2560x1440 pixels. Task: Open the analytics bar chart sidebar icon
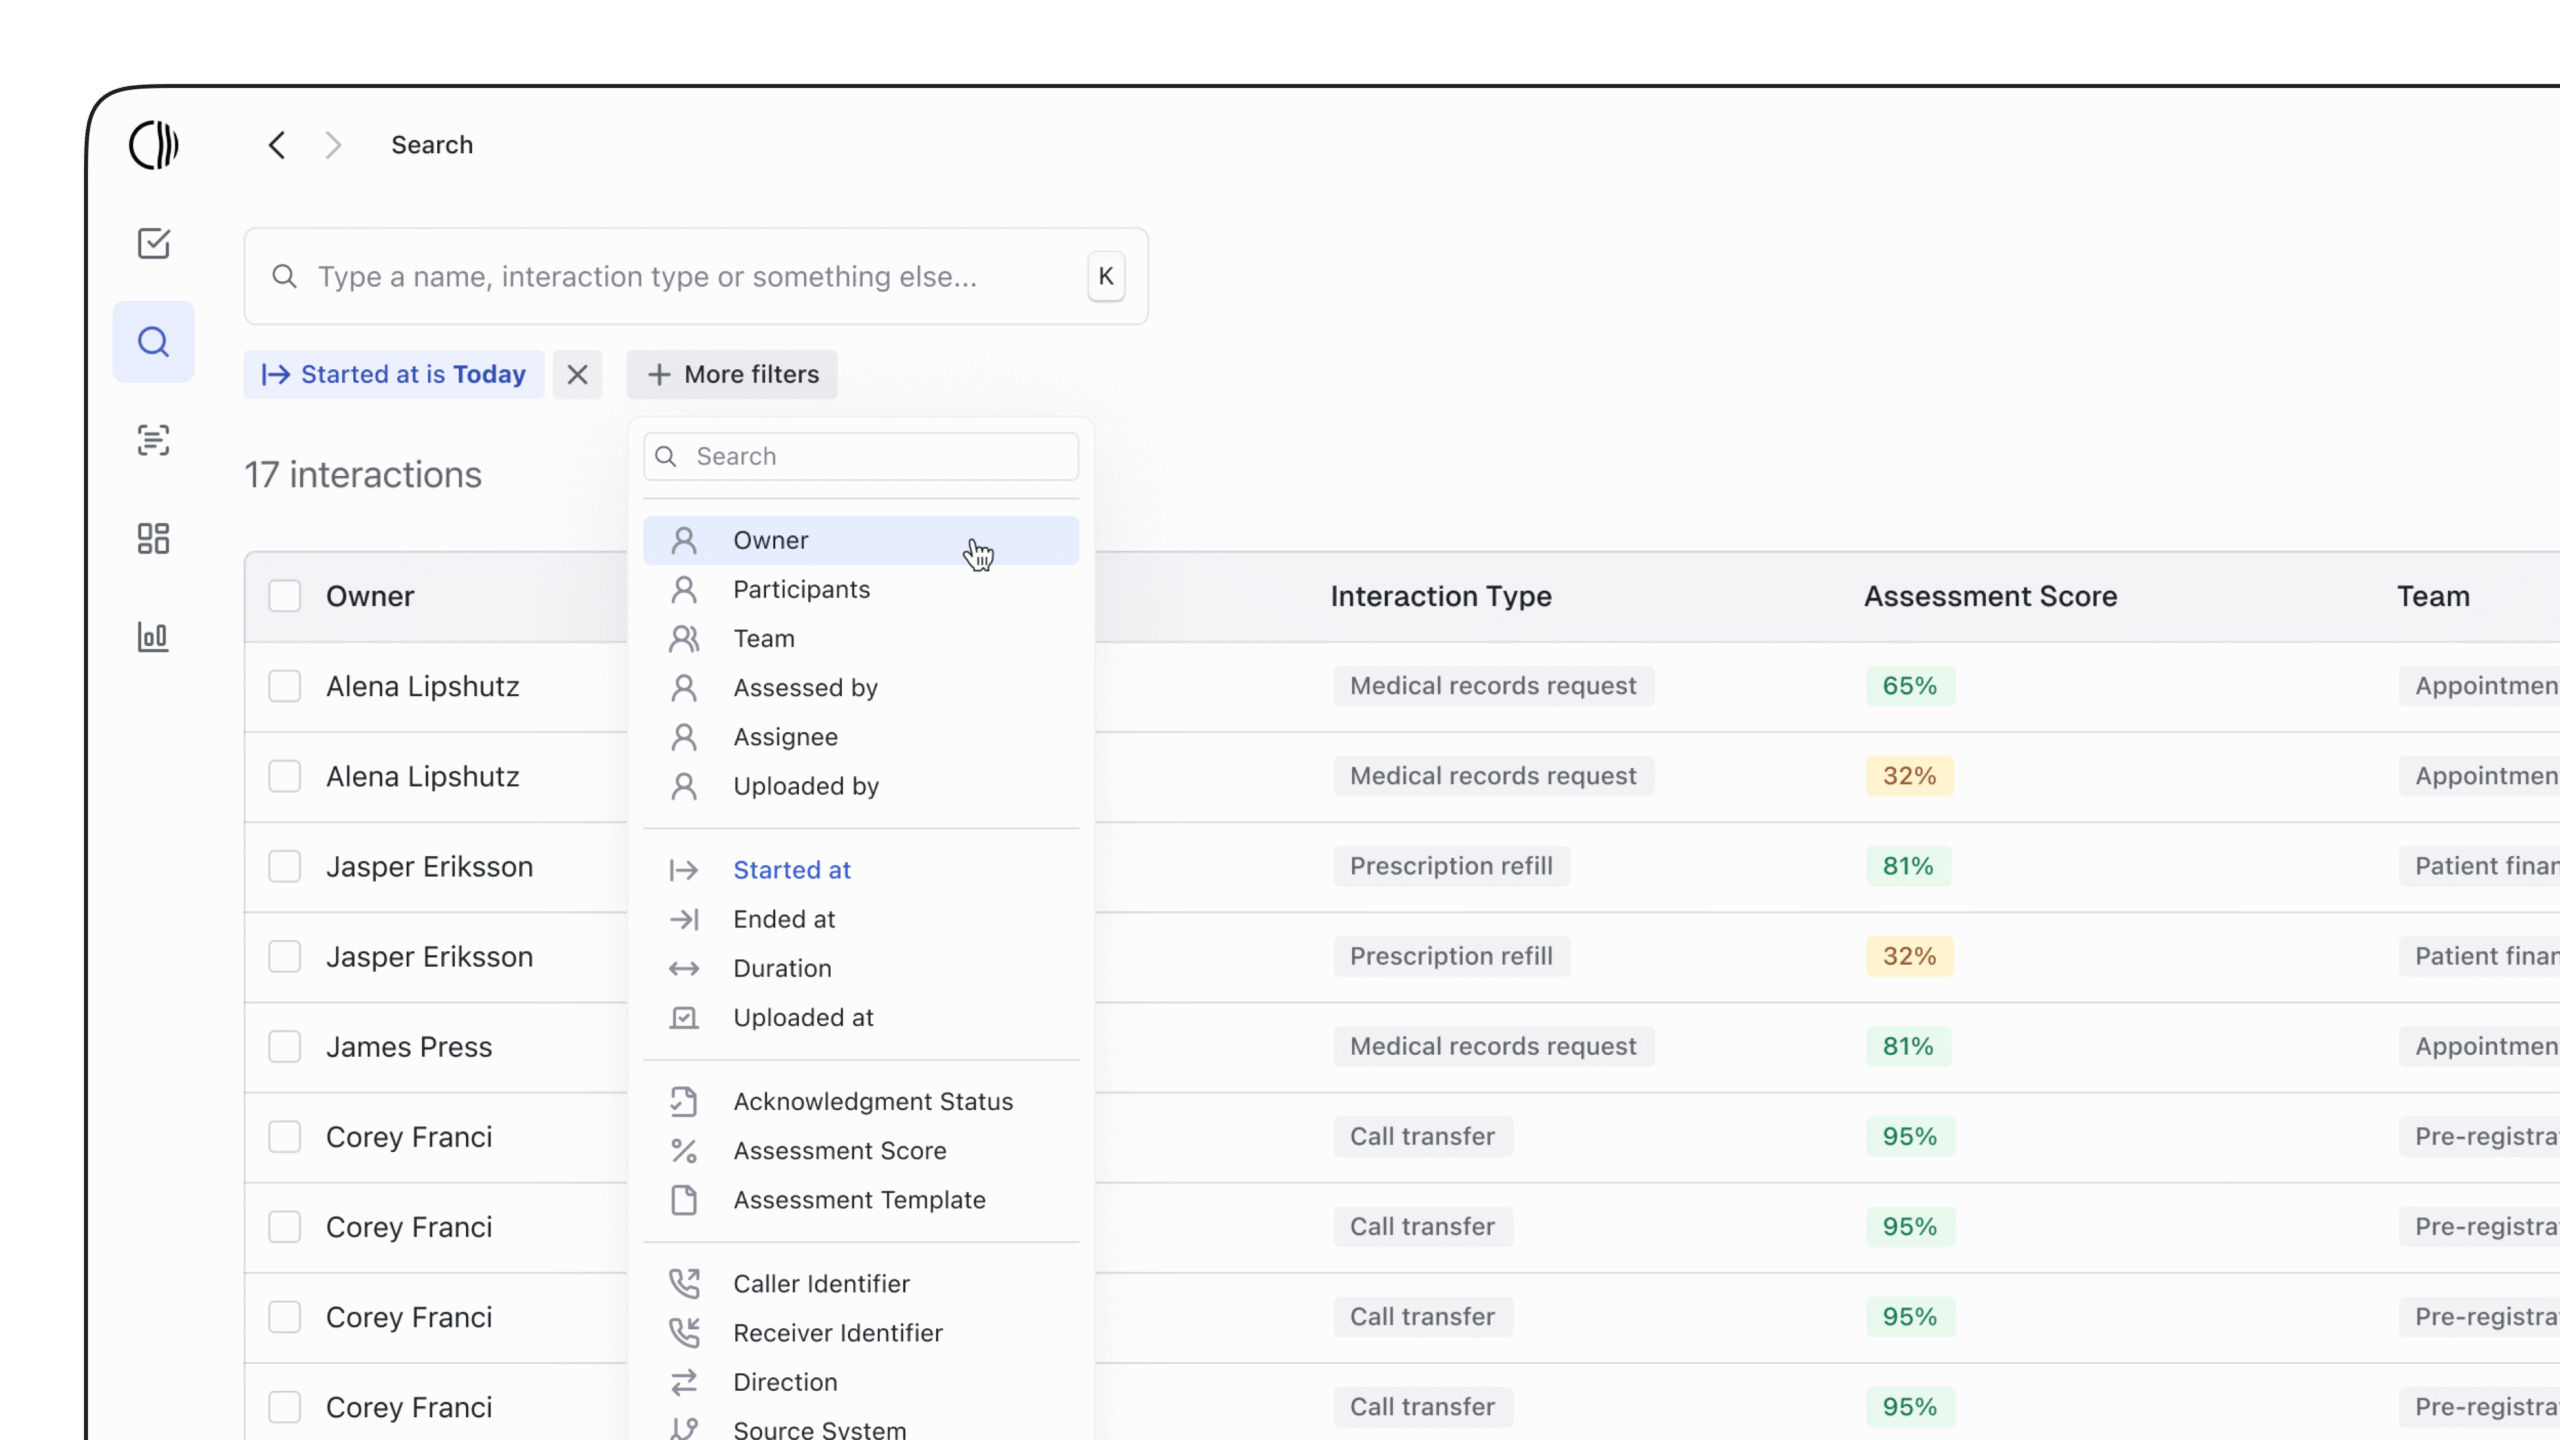(153, 636)
